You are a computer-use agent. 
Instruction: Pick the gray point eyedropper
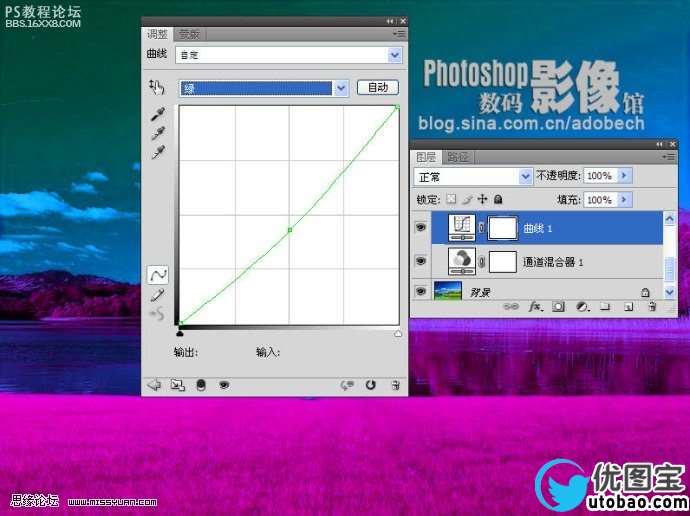(158, 133)
